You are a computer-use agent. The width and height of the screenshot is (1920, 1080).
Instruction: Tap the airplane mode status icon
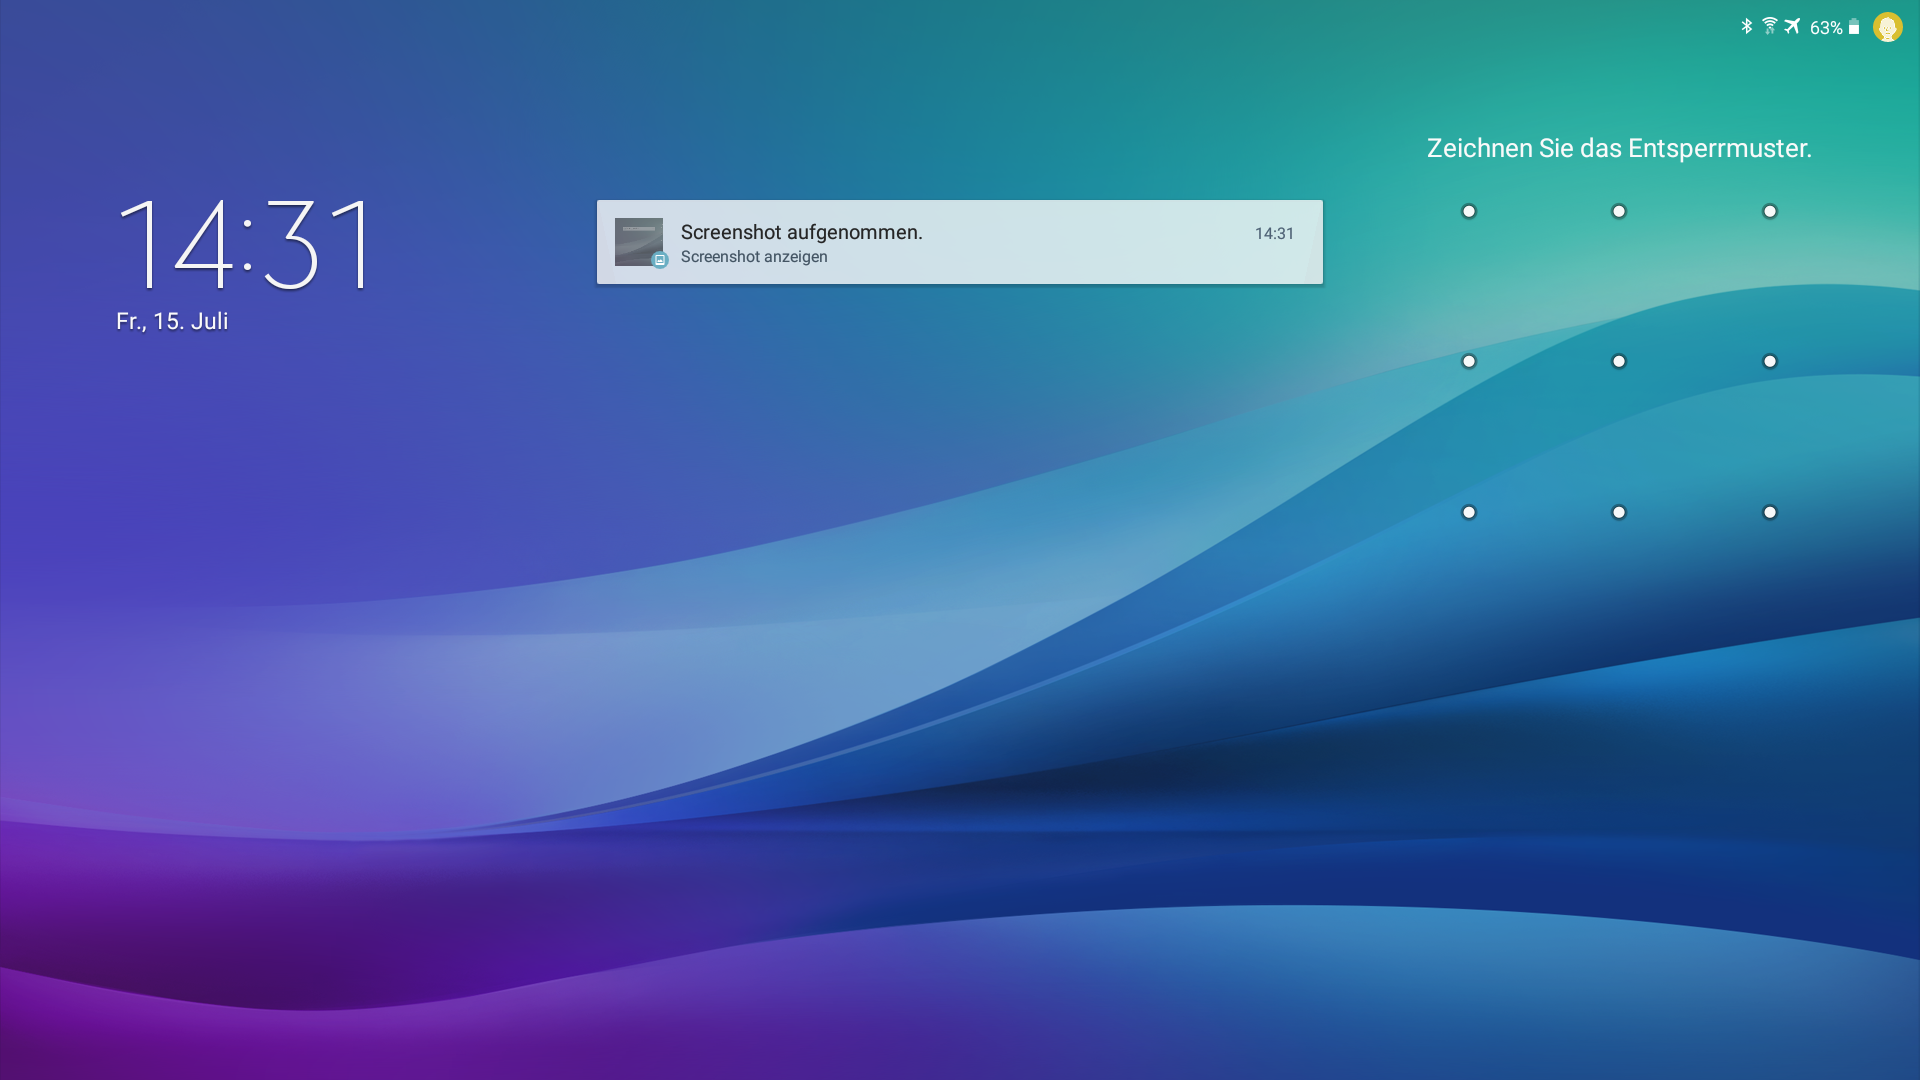click(x=1792, y=27)
